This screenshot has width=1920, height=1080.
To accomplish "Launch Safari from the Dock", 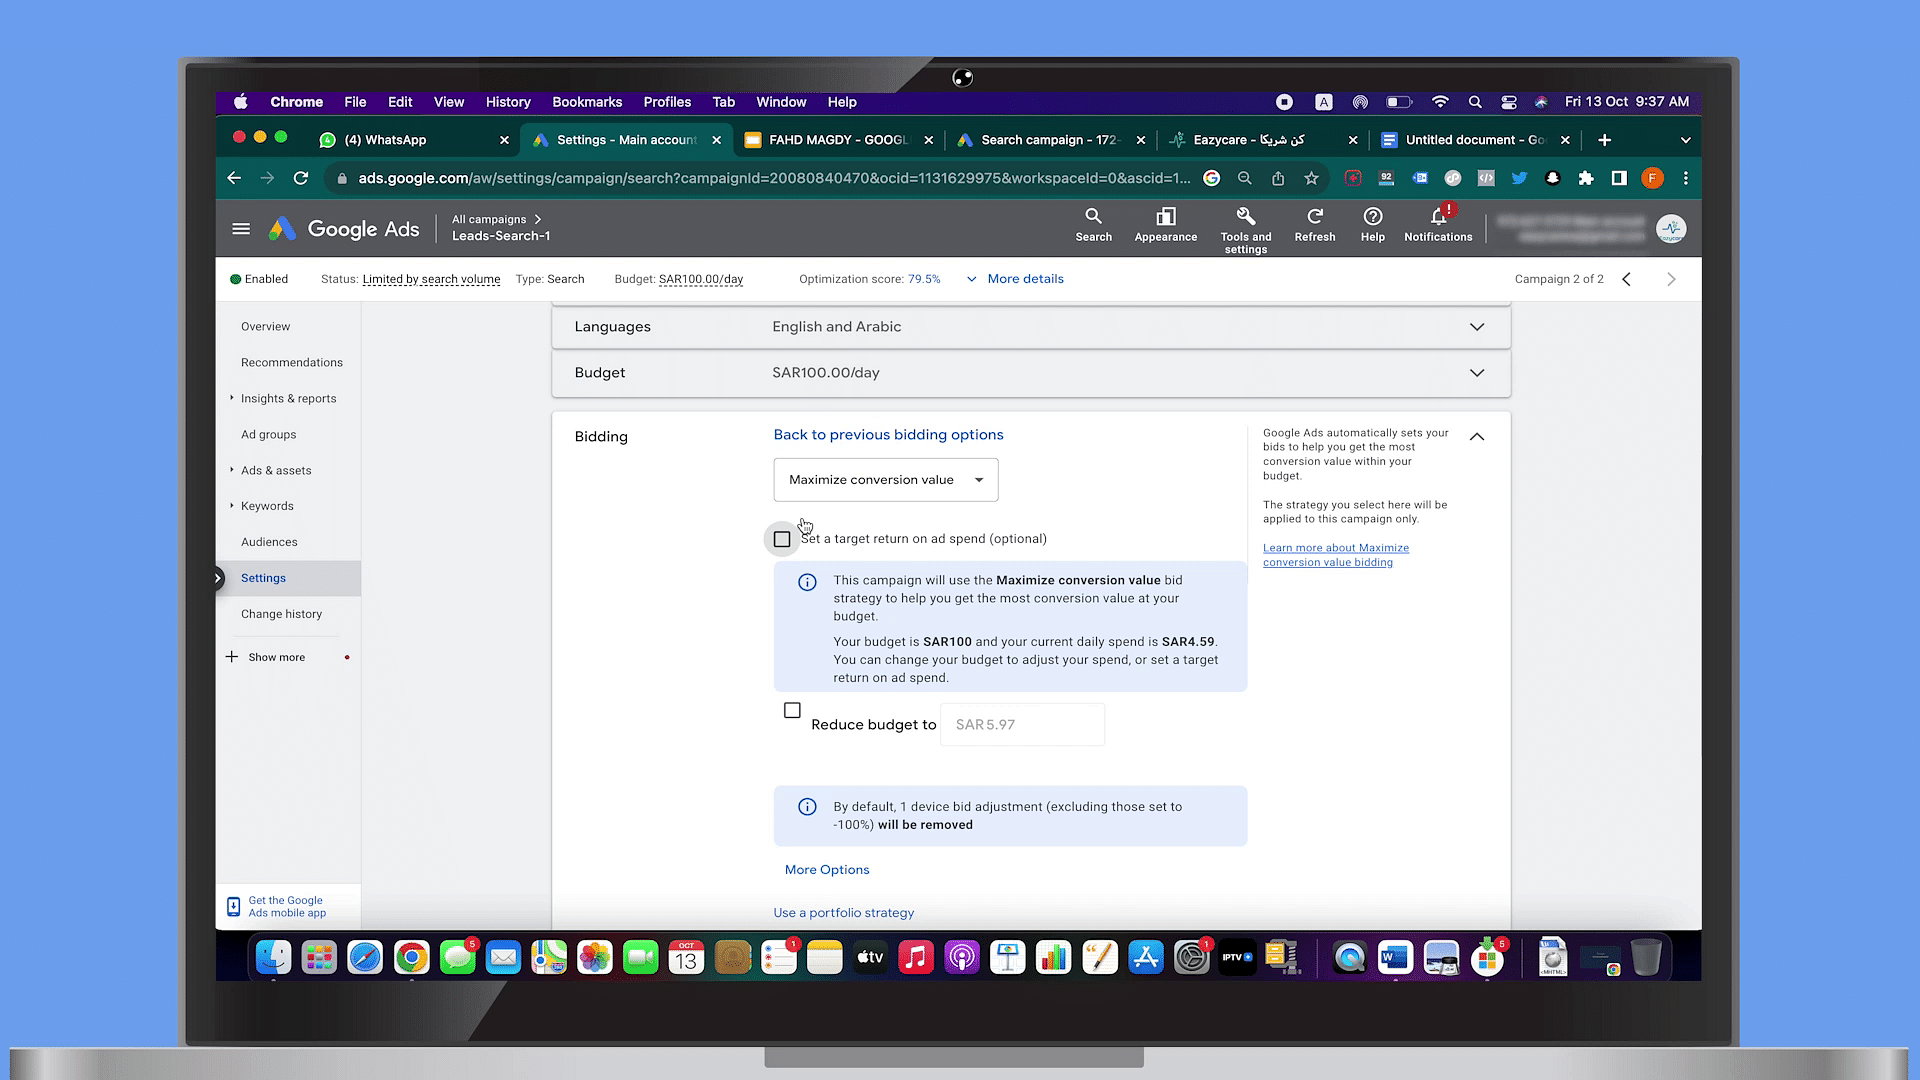I will [x=365, y=958].
